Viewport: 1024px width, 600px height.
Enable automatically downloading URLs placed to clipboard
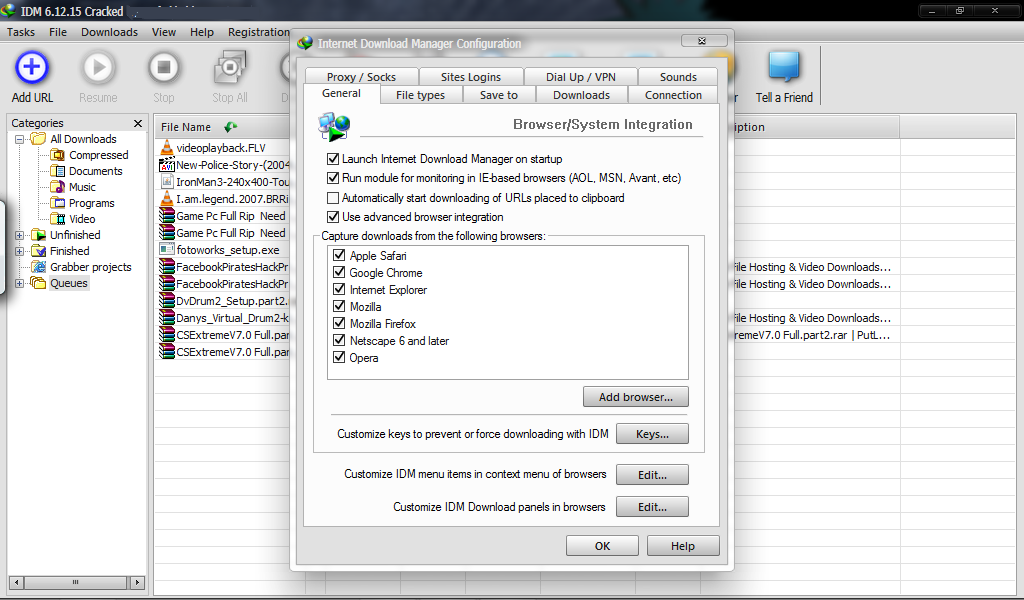click(333, 198)
